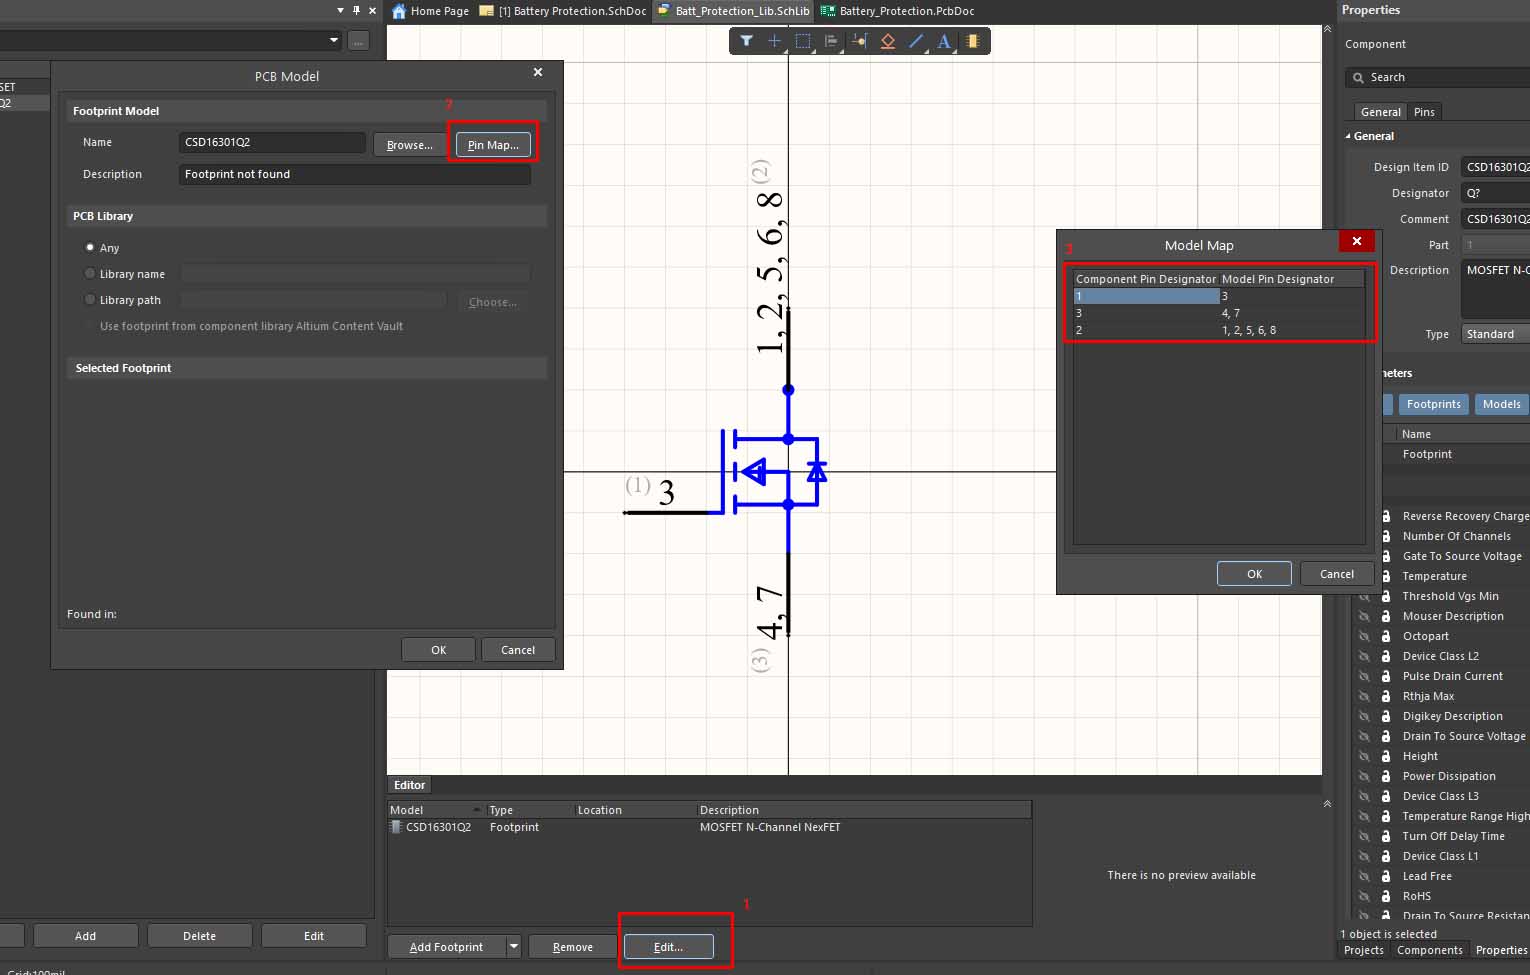The width and height of the screenshot is (1530, 975).
Task: Click the footprint Name input field
Action: tap(272, 142)
